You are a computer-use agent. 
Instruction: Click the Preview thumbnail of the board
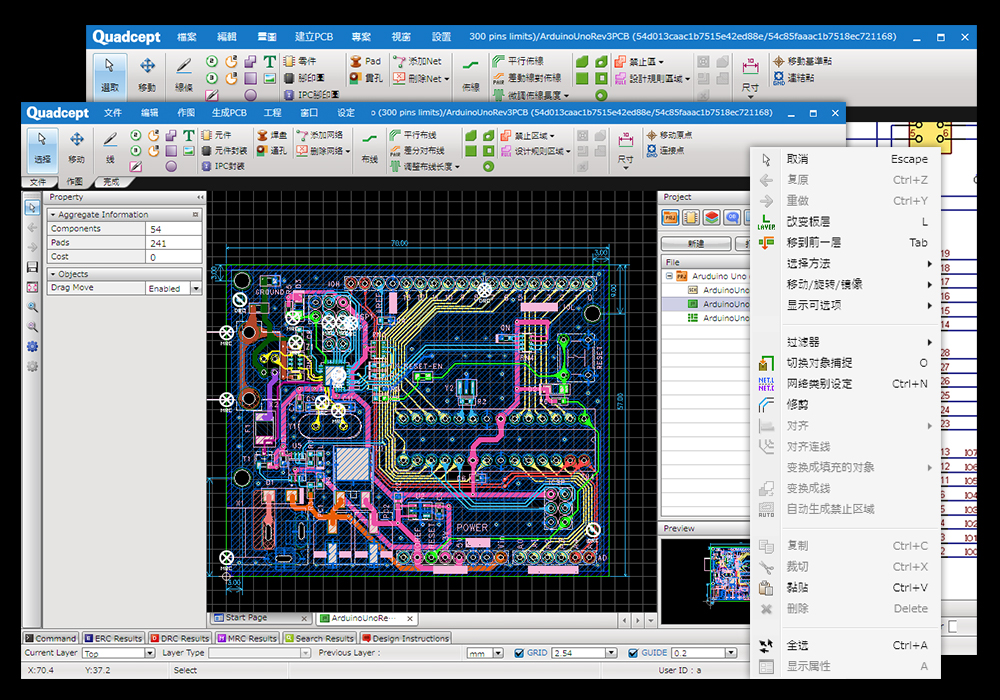(x=730, y=572)
